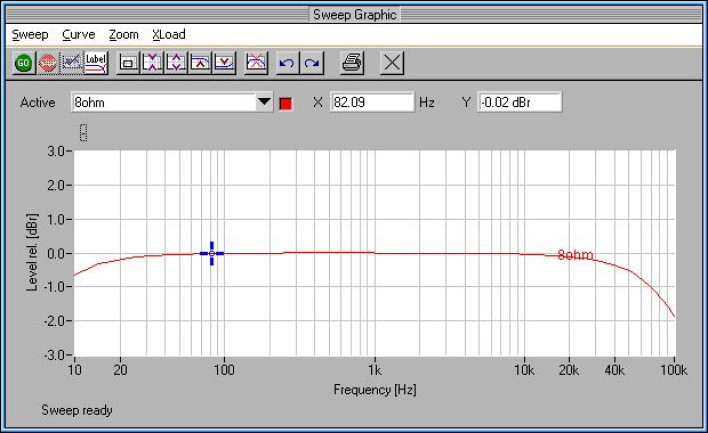Print the graph with the printer icon
708x433 pixels.
(x=352, y=63)
